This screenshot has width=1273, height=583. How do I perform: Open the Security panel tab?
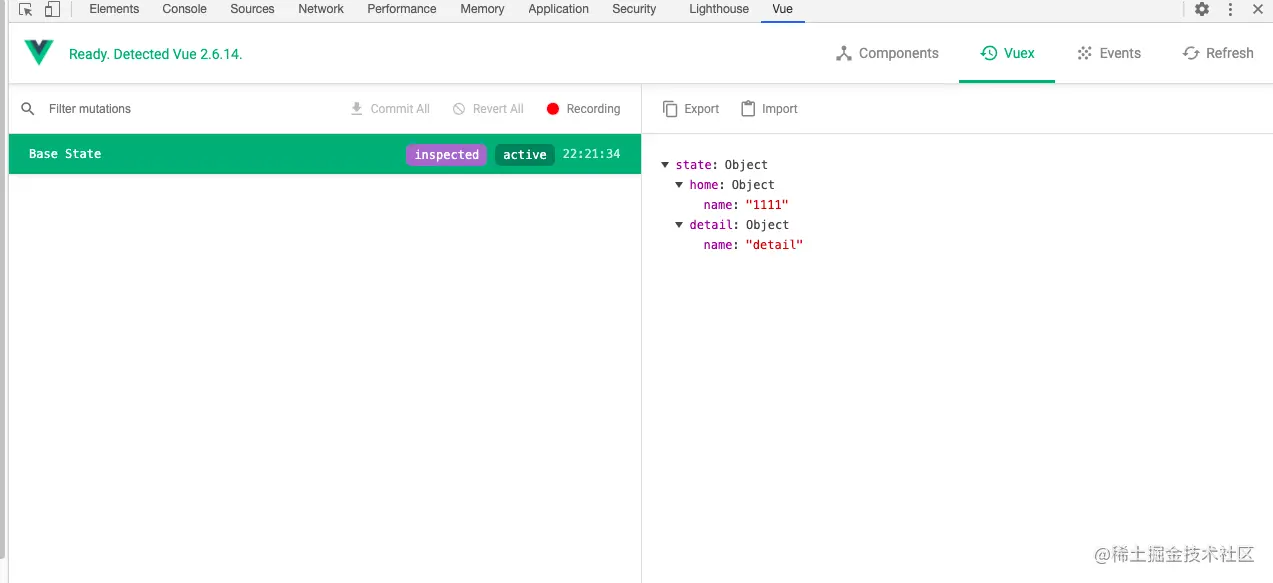[x=634, y=9]
